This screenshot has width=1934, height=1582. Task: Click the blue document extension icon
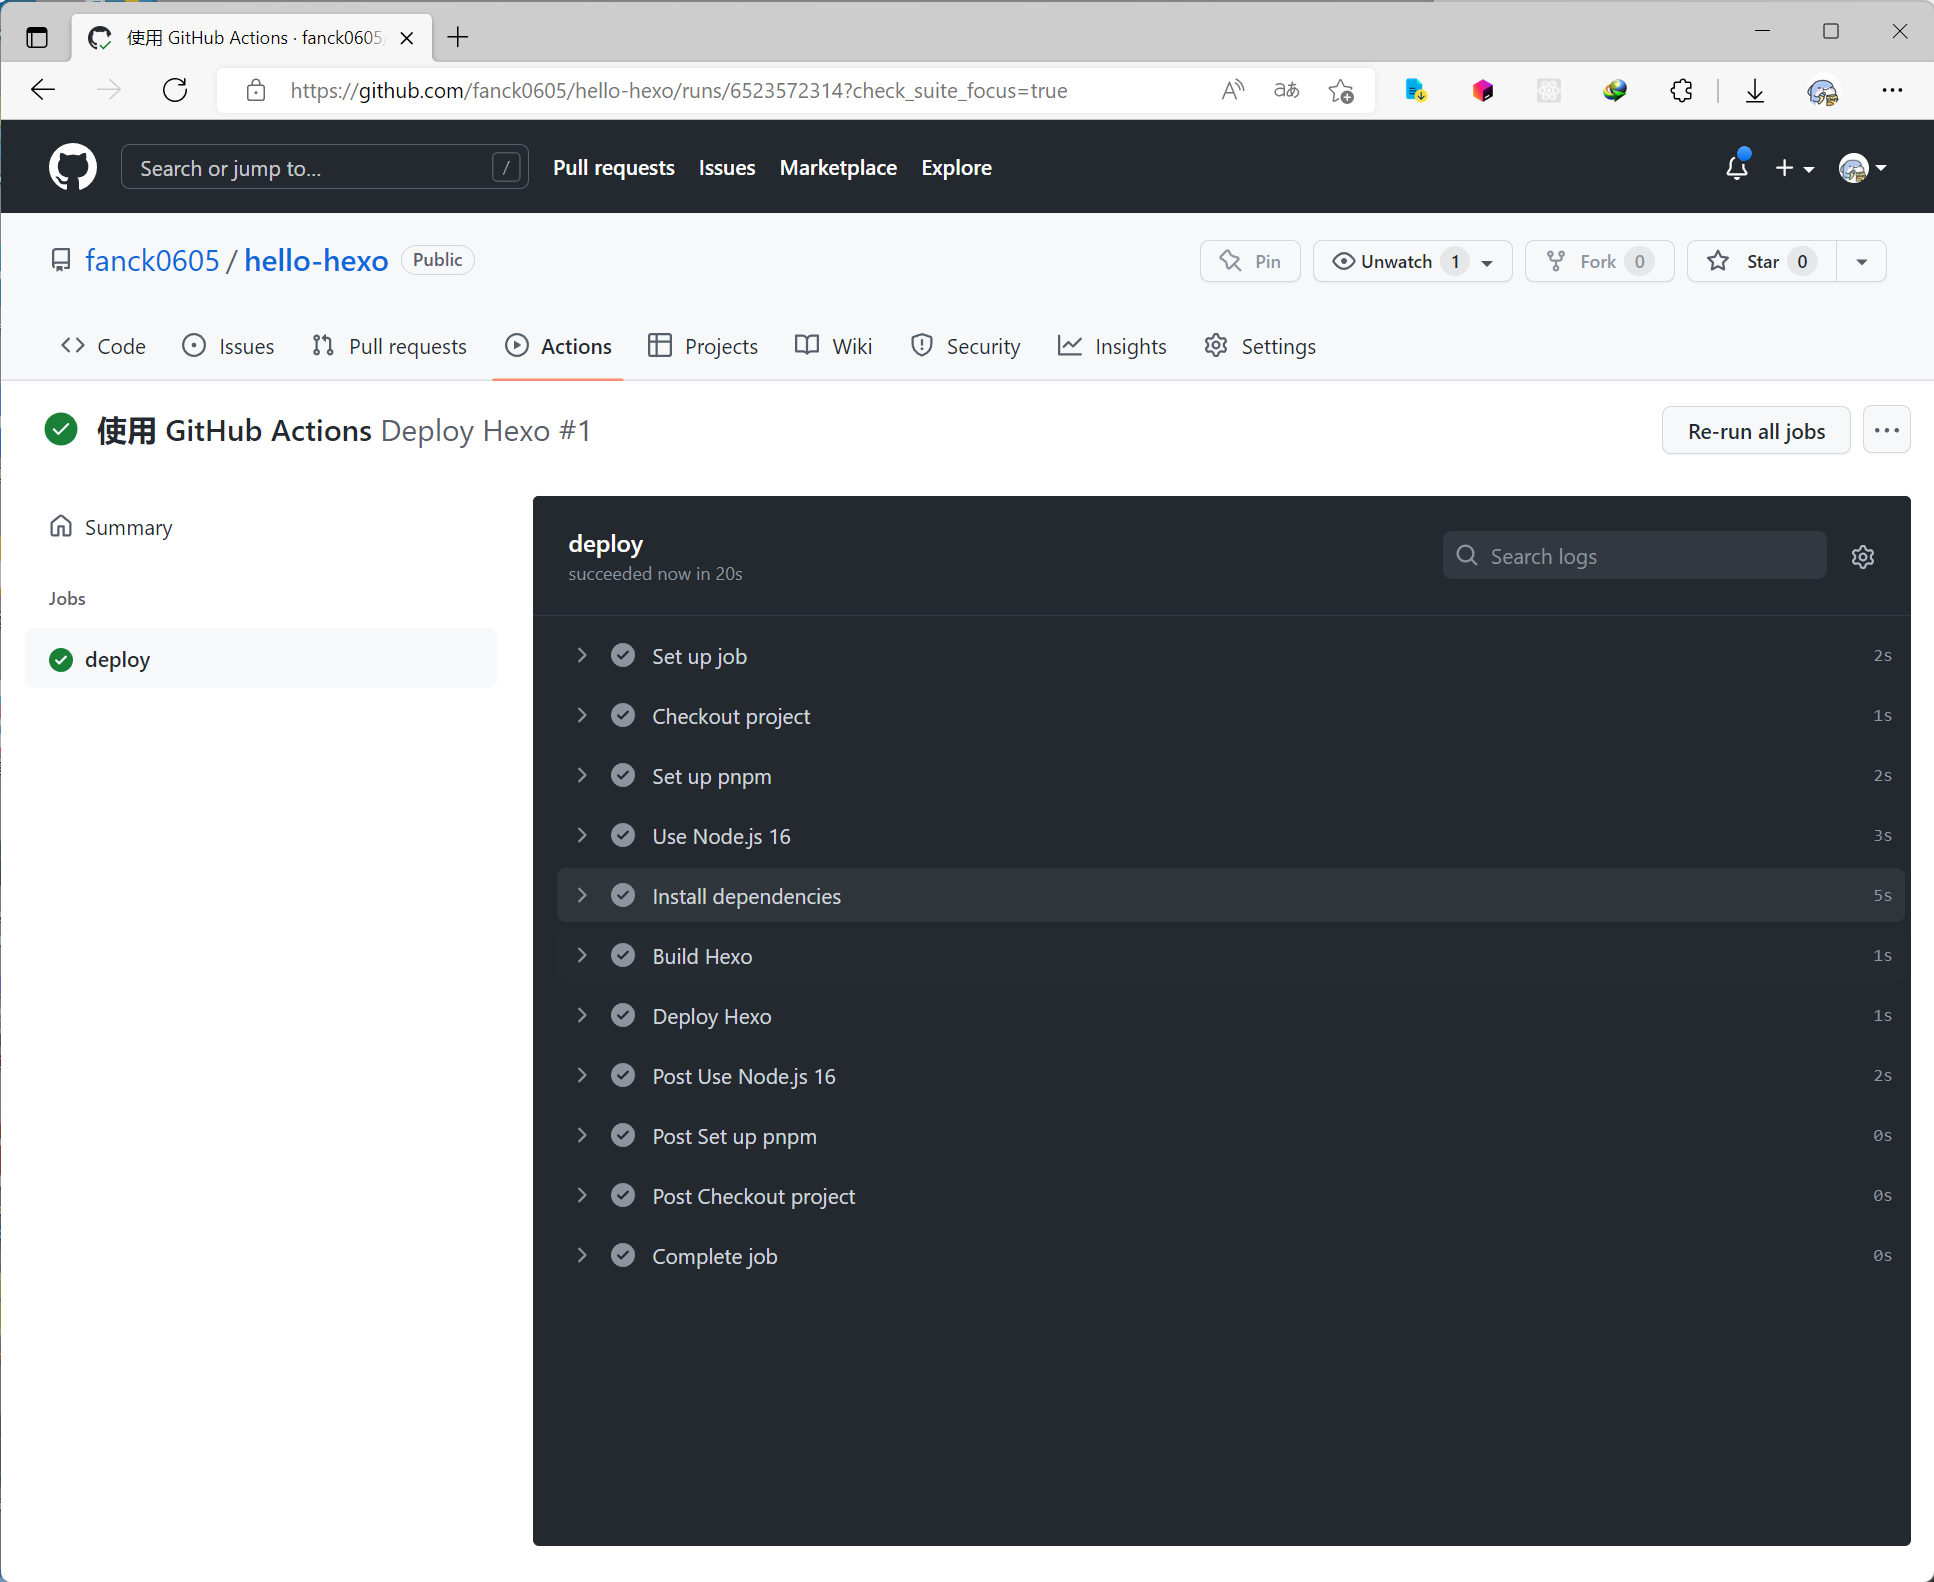coord(1415,91)
